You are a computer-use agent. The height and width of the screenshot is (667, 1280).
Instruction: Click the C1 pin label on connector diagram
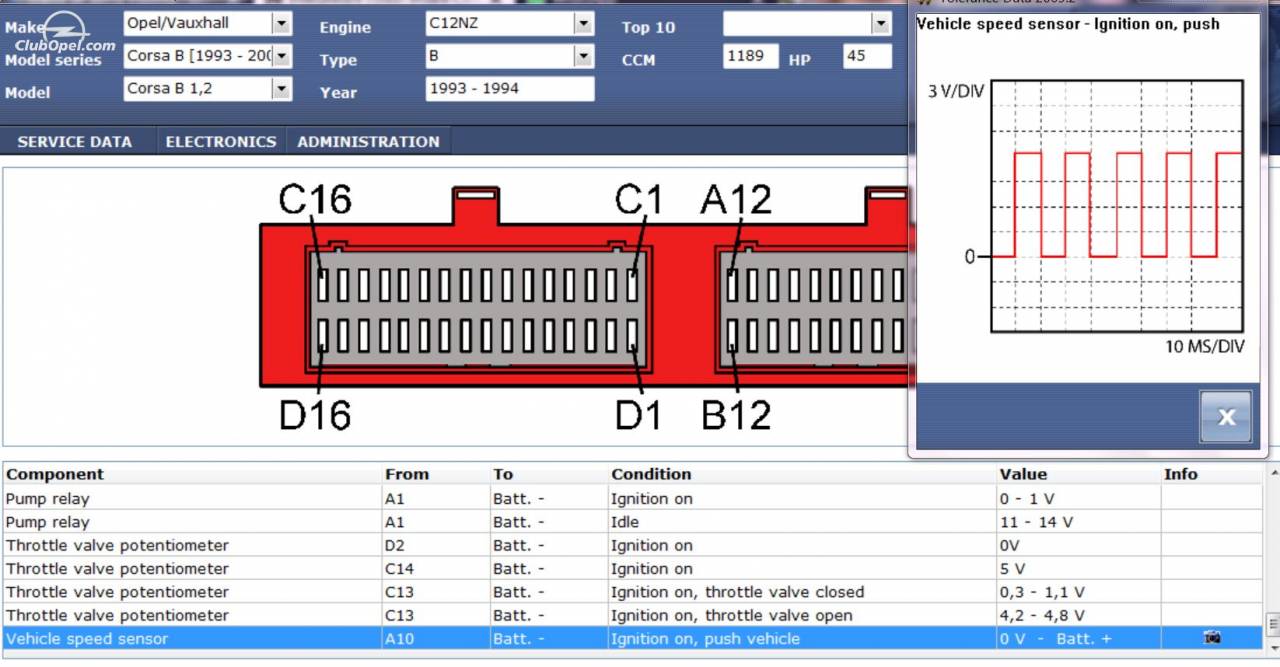tap(638, 201)
